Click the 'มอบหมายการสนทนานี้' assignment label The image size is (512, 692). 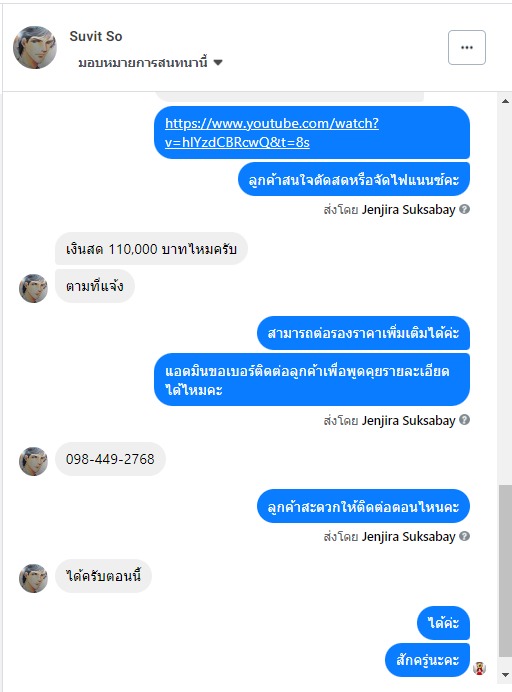pos(143,63)
